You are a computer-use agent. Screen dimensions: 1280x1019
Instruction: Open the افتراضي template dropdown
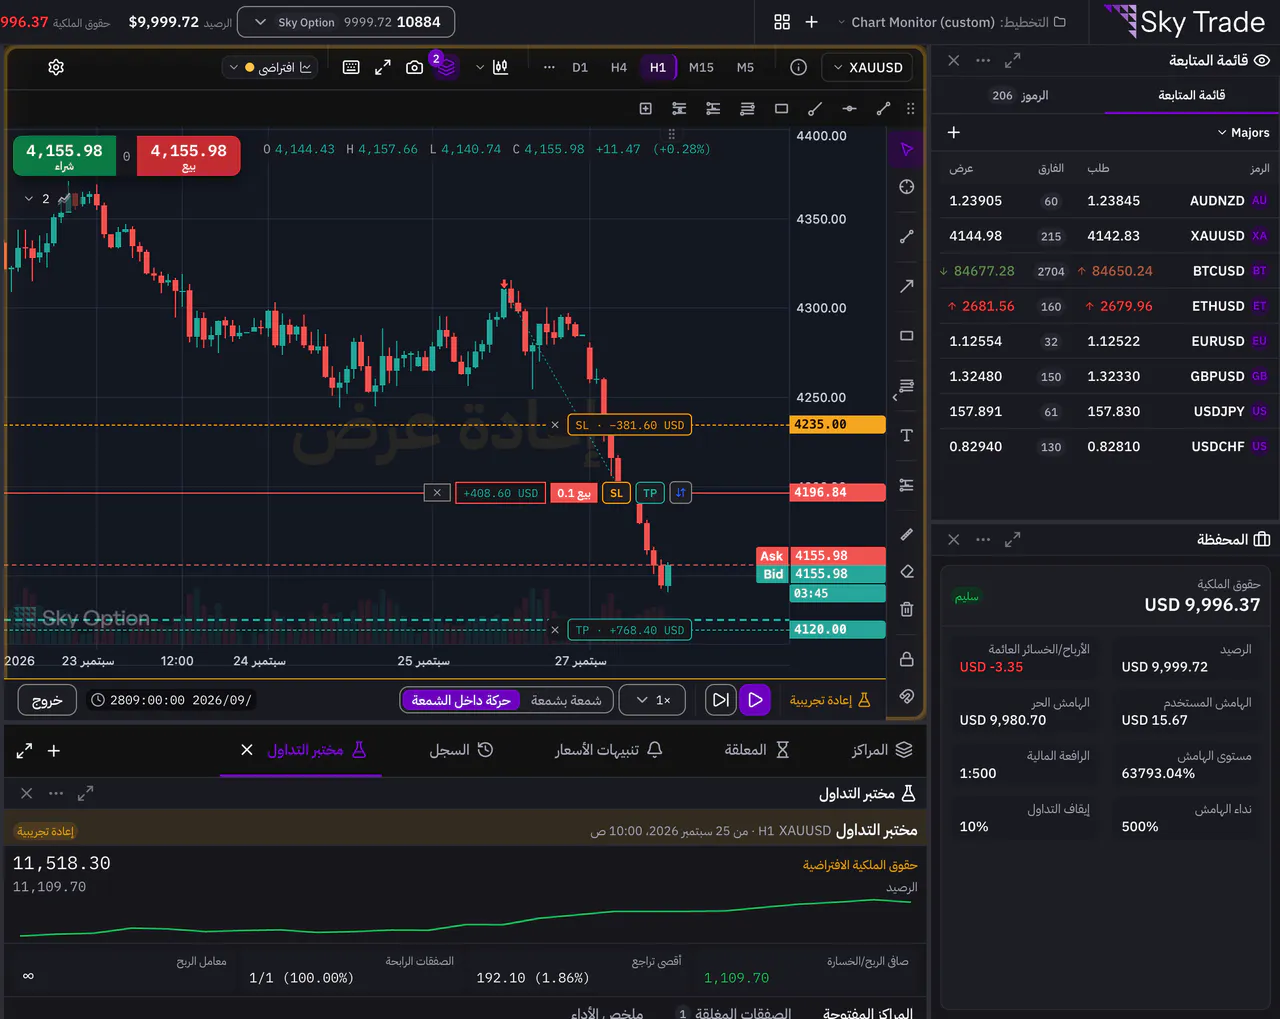click(x=270, y=67)
